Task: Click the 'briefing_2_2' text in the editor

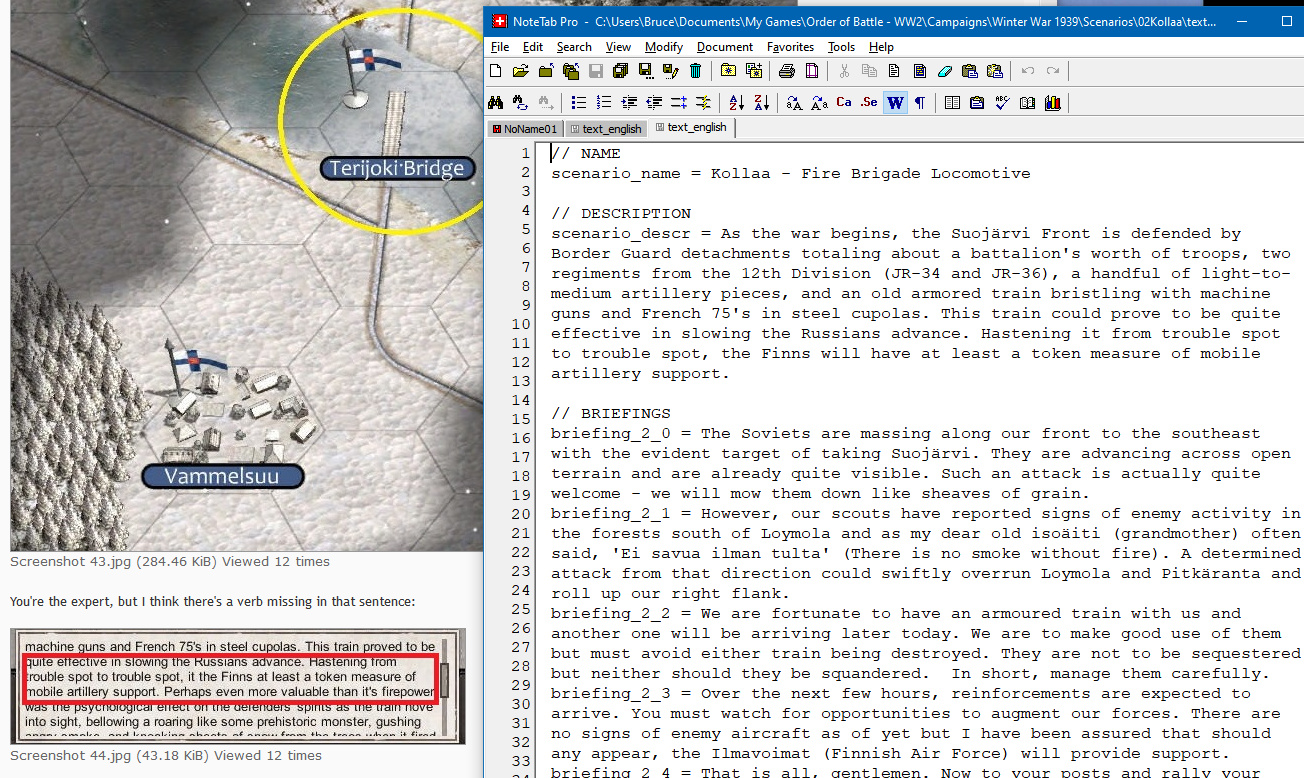Action: (611, 614)
